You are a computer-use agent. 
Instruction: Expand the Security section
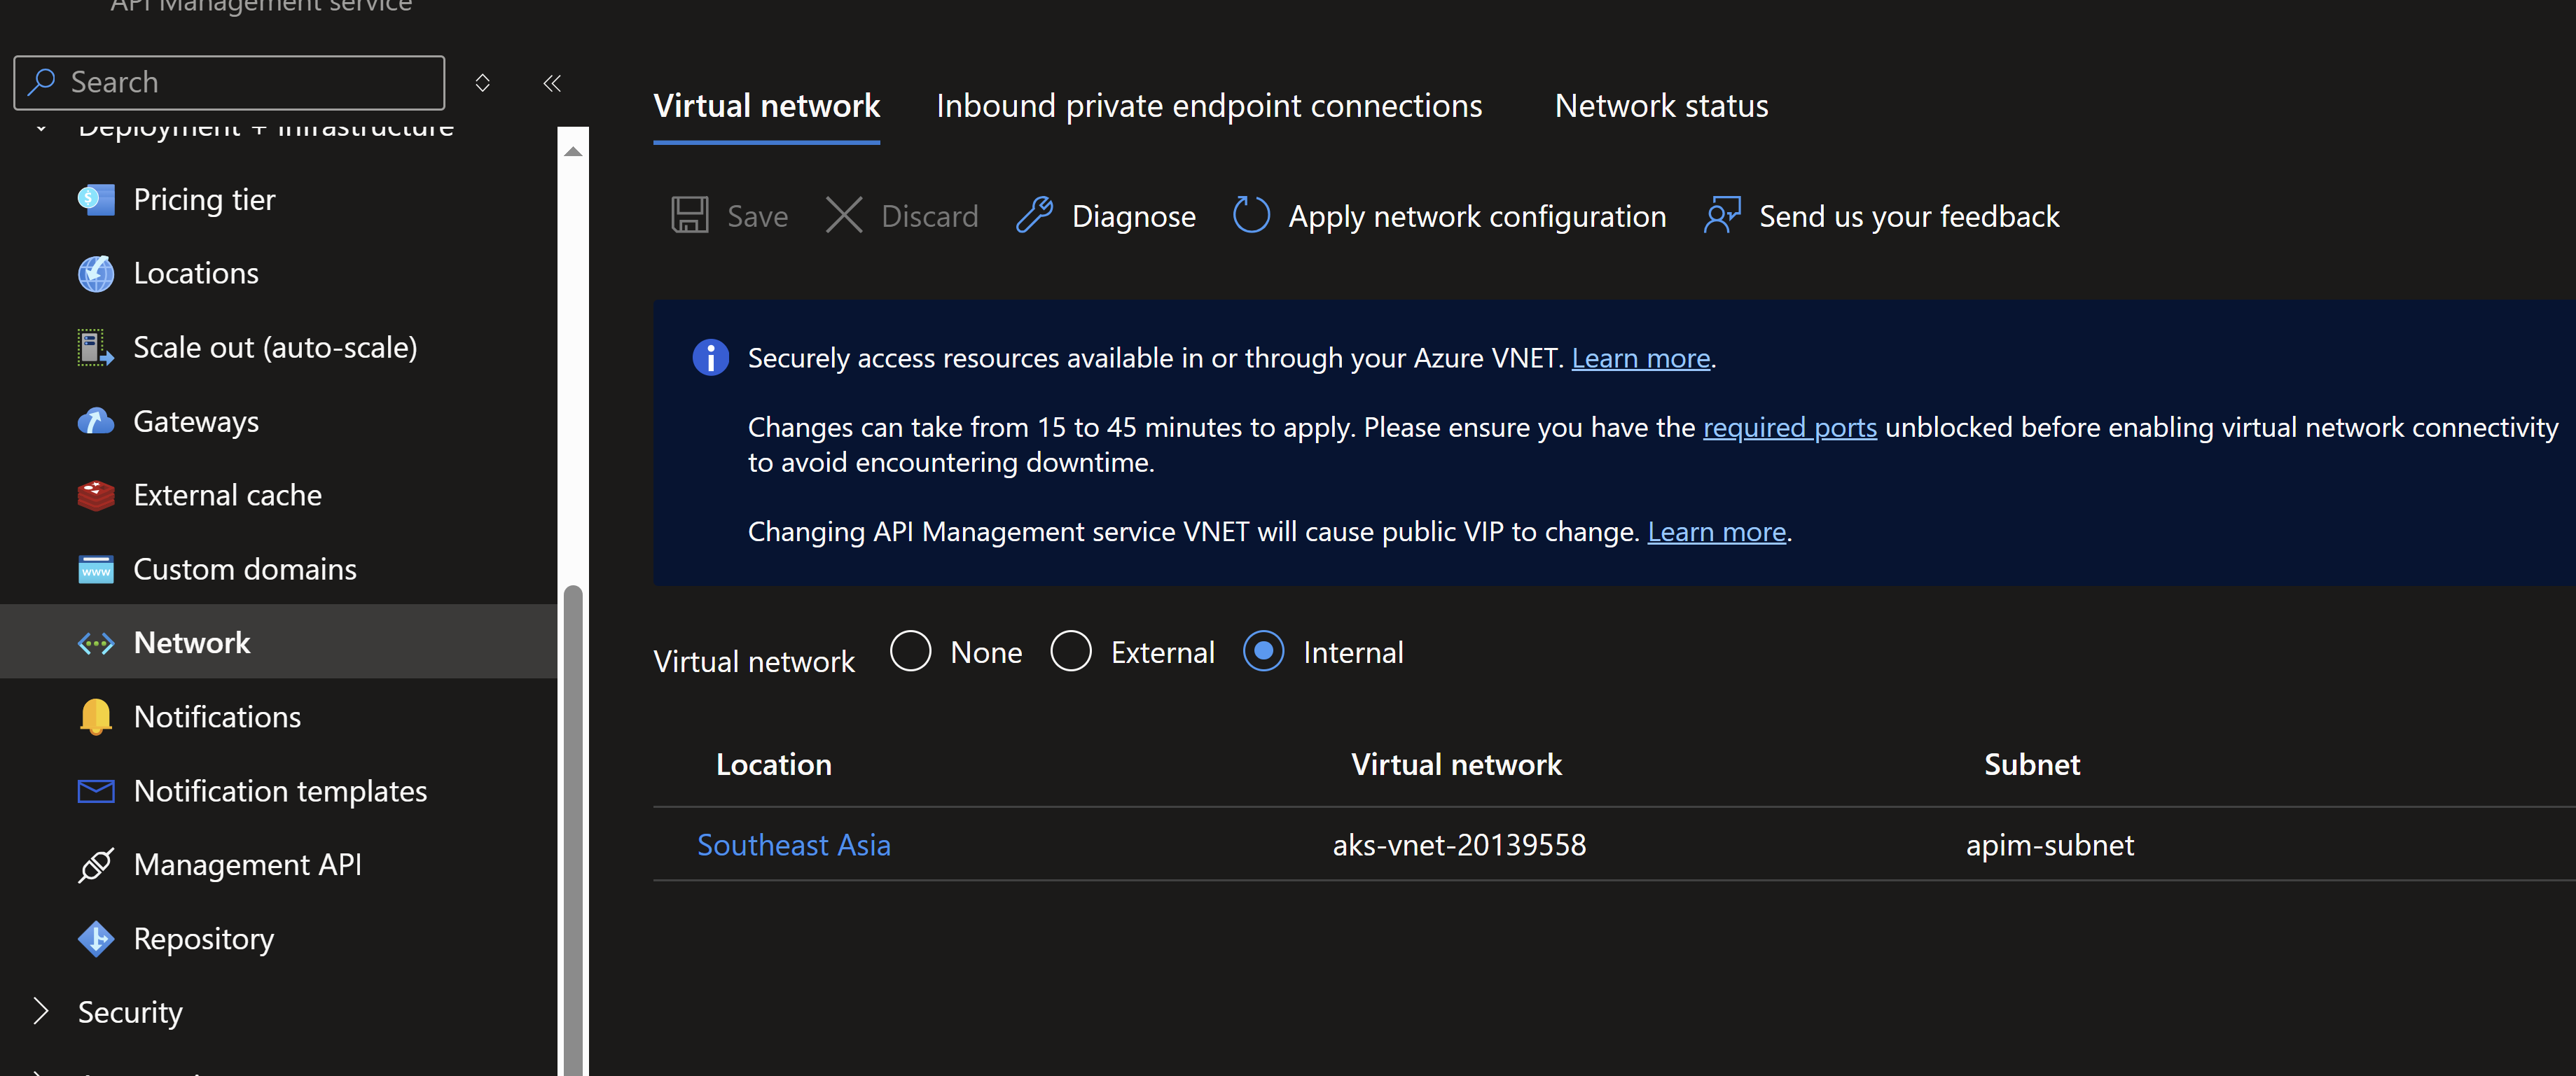(x=130, y=1011)
